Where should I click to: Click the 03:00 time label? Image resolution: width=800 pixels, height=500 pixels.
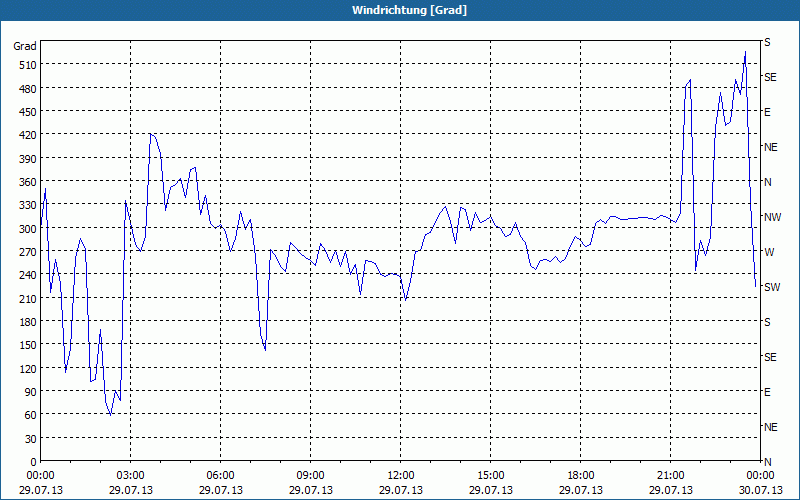tap(131, 476)
